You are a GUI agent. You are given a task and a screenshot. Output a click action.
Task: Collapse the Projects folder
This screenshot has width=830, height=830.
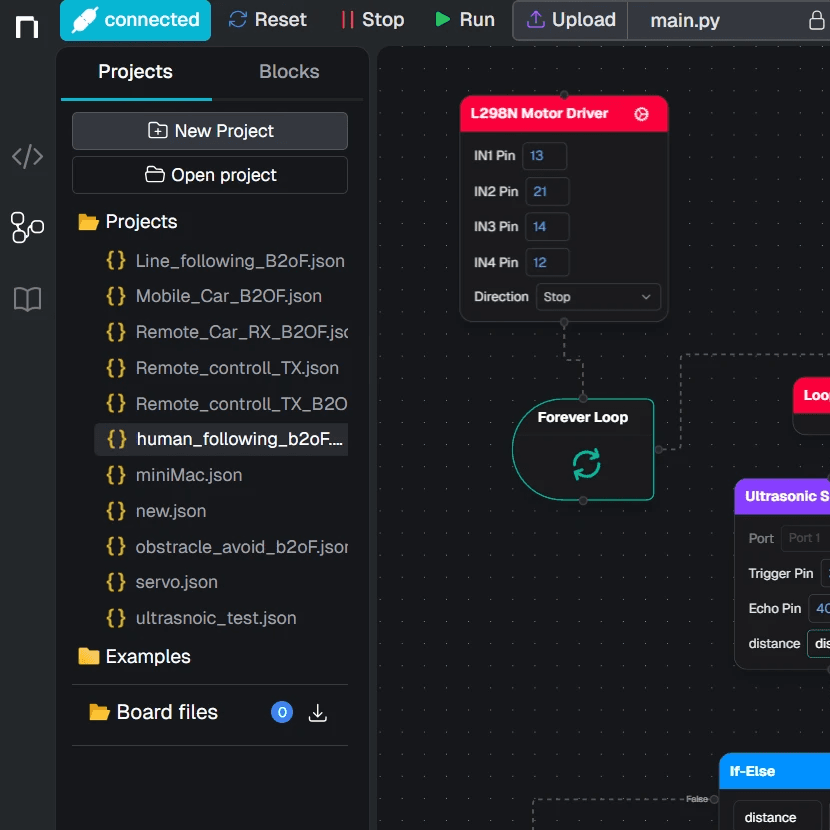click(x=128, y=221)
